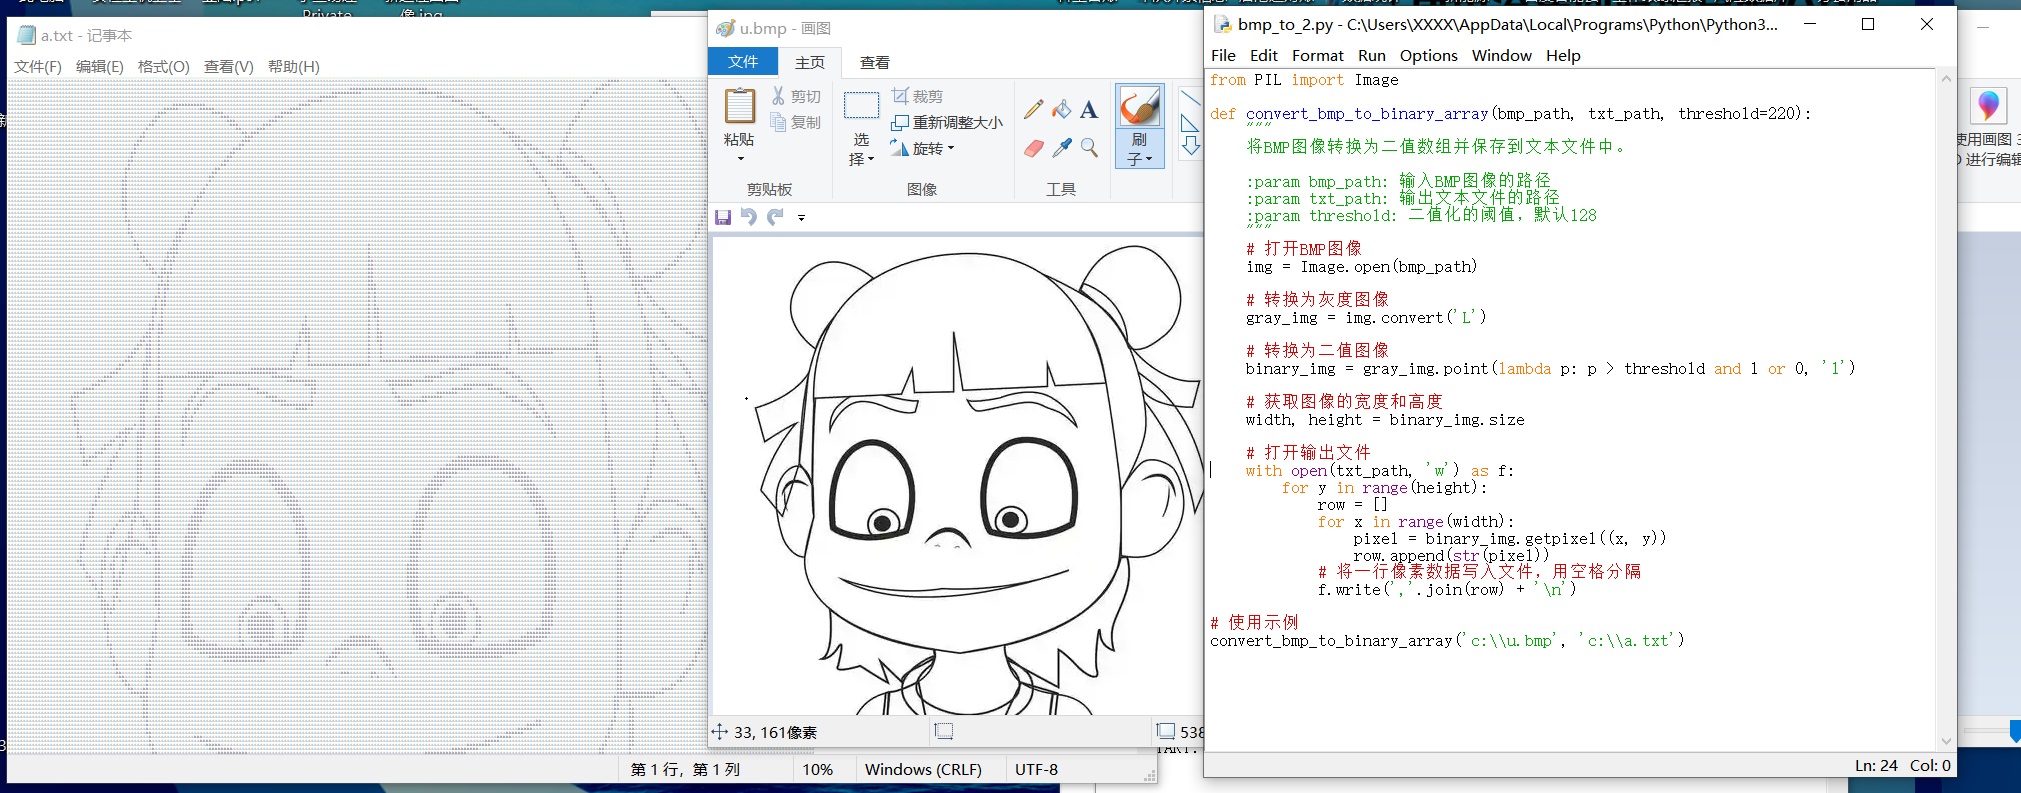2021x793 pixels.
Task: Select the Text tool (letter A)
Action: [1089, 109]
